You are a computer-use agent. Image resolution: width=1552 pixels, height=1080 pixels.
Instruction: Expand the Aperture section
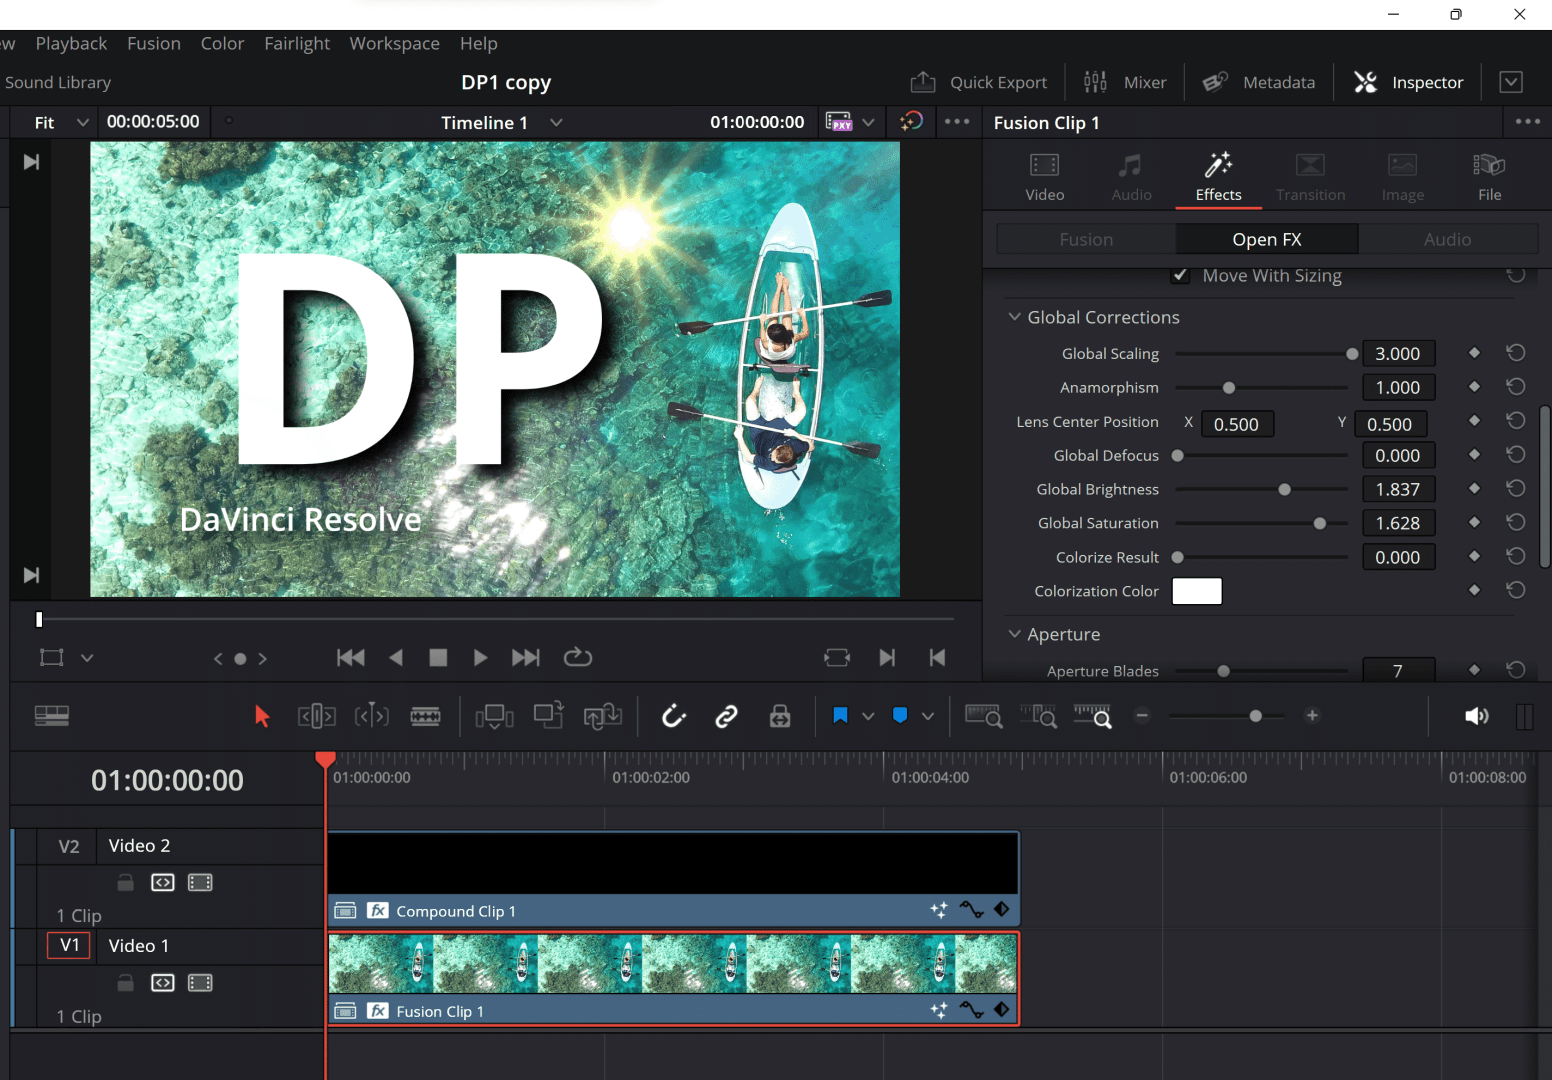[x=1014, y=634]
